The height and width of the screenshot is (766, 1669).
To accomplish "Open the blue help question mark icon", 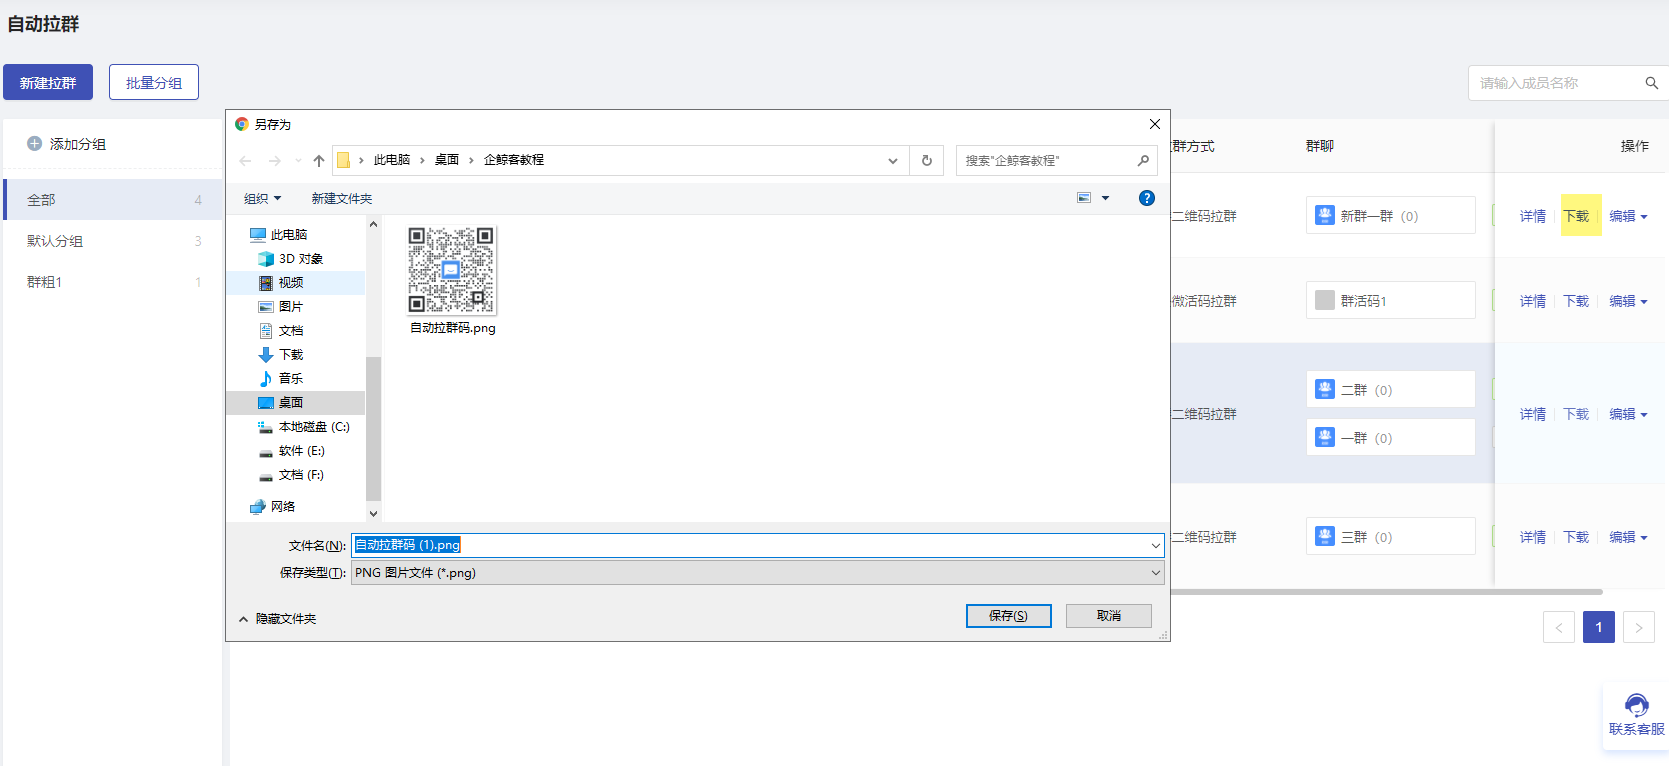I will pos(1147,198).
